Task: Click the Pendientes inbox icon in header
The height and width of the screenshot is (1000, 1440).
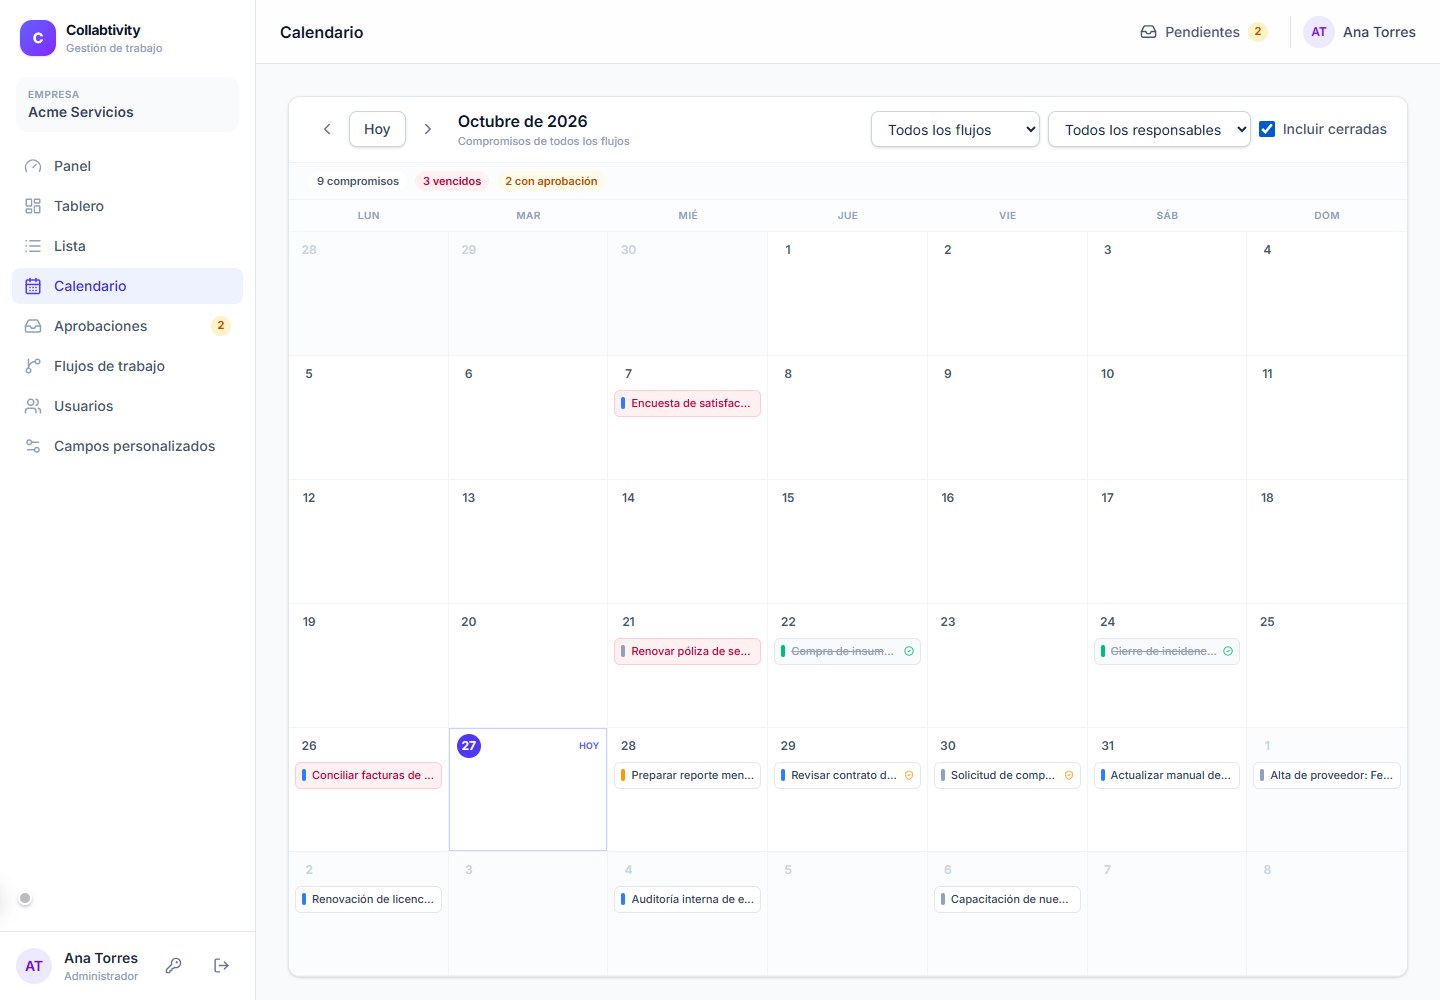Action: pyautogui.click(x=1149, y=32)
